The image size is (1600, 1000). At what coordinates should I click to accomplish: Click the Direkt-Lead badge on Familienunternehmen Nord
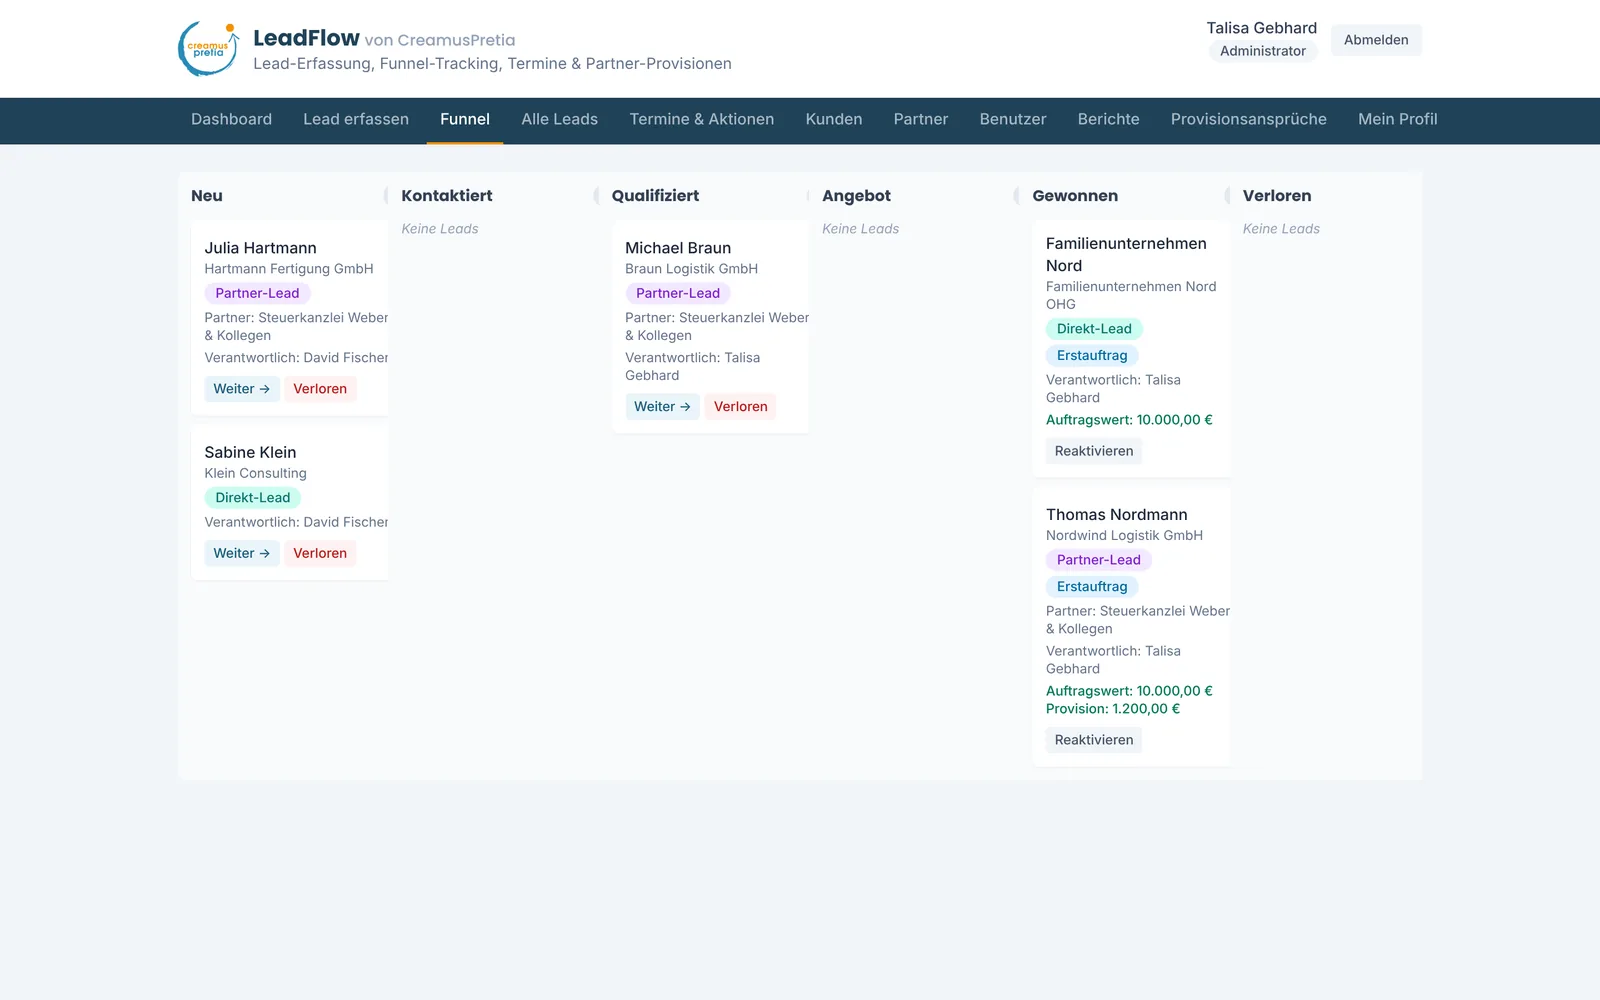click(1094, 329)
